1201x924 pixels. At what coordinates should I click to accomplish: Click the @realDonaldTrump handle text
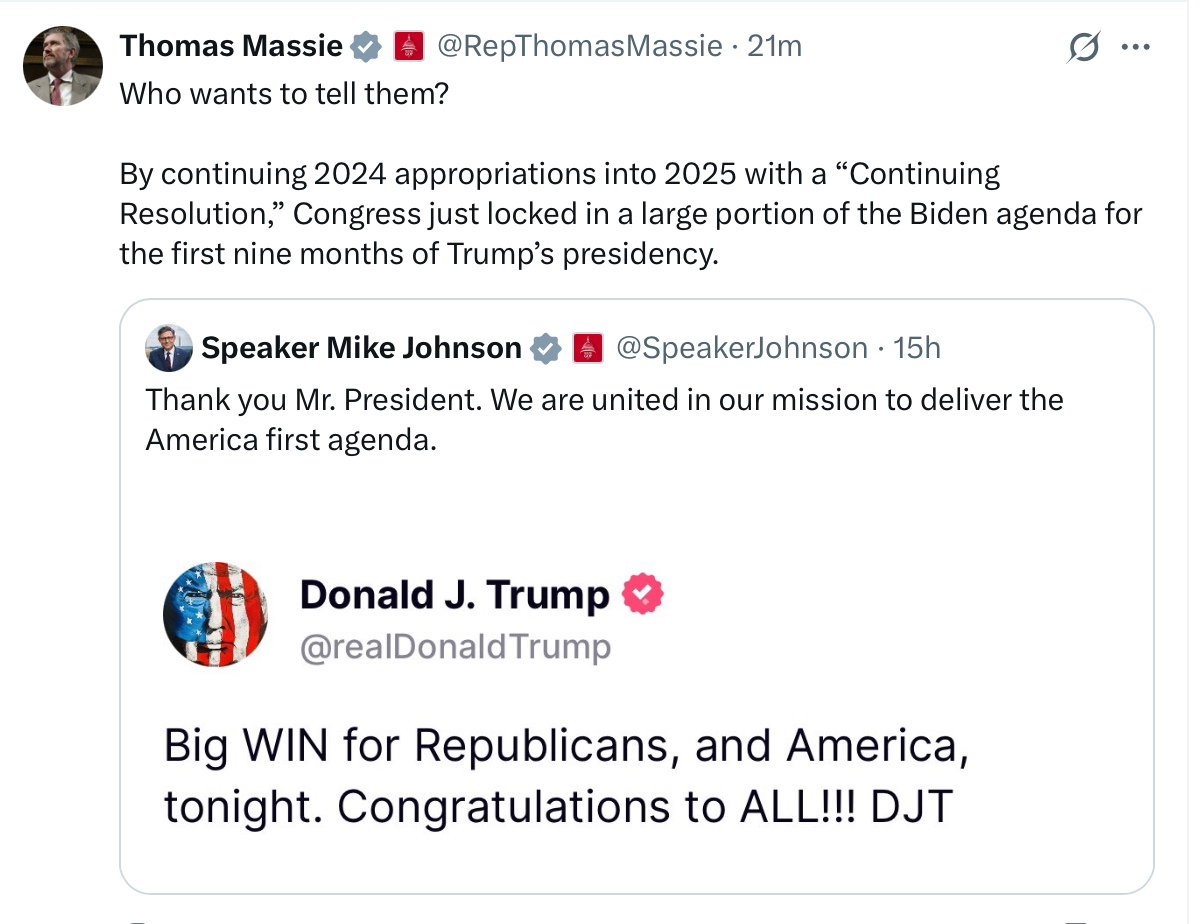[x=455, y=647]
